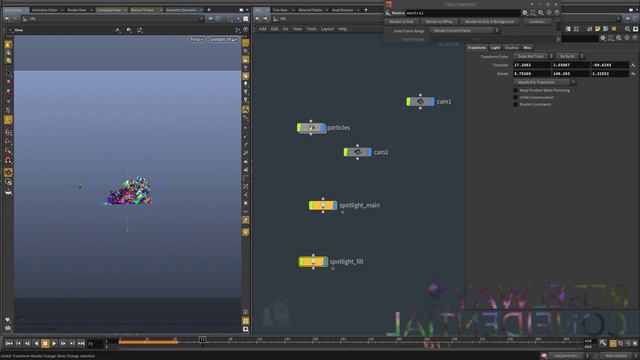This screenshot has width=640, height=360.
Task: Open the Layout menu in network editor
Action: (x=327, y=29)
